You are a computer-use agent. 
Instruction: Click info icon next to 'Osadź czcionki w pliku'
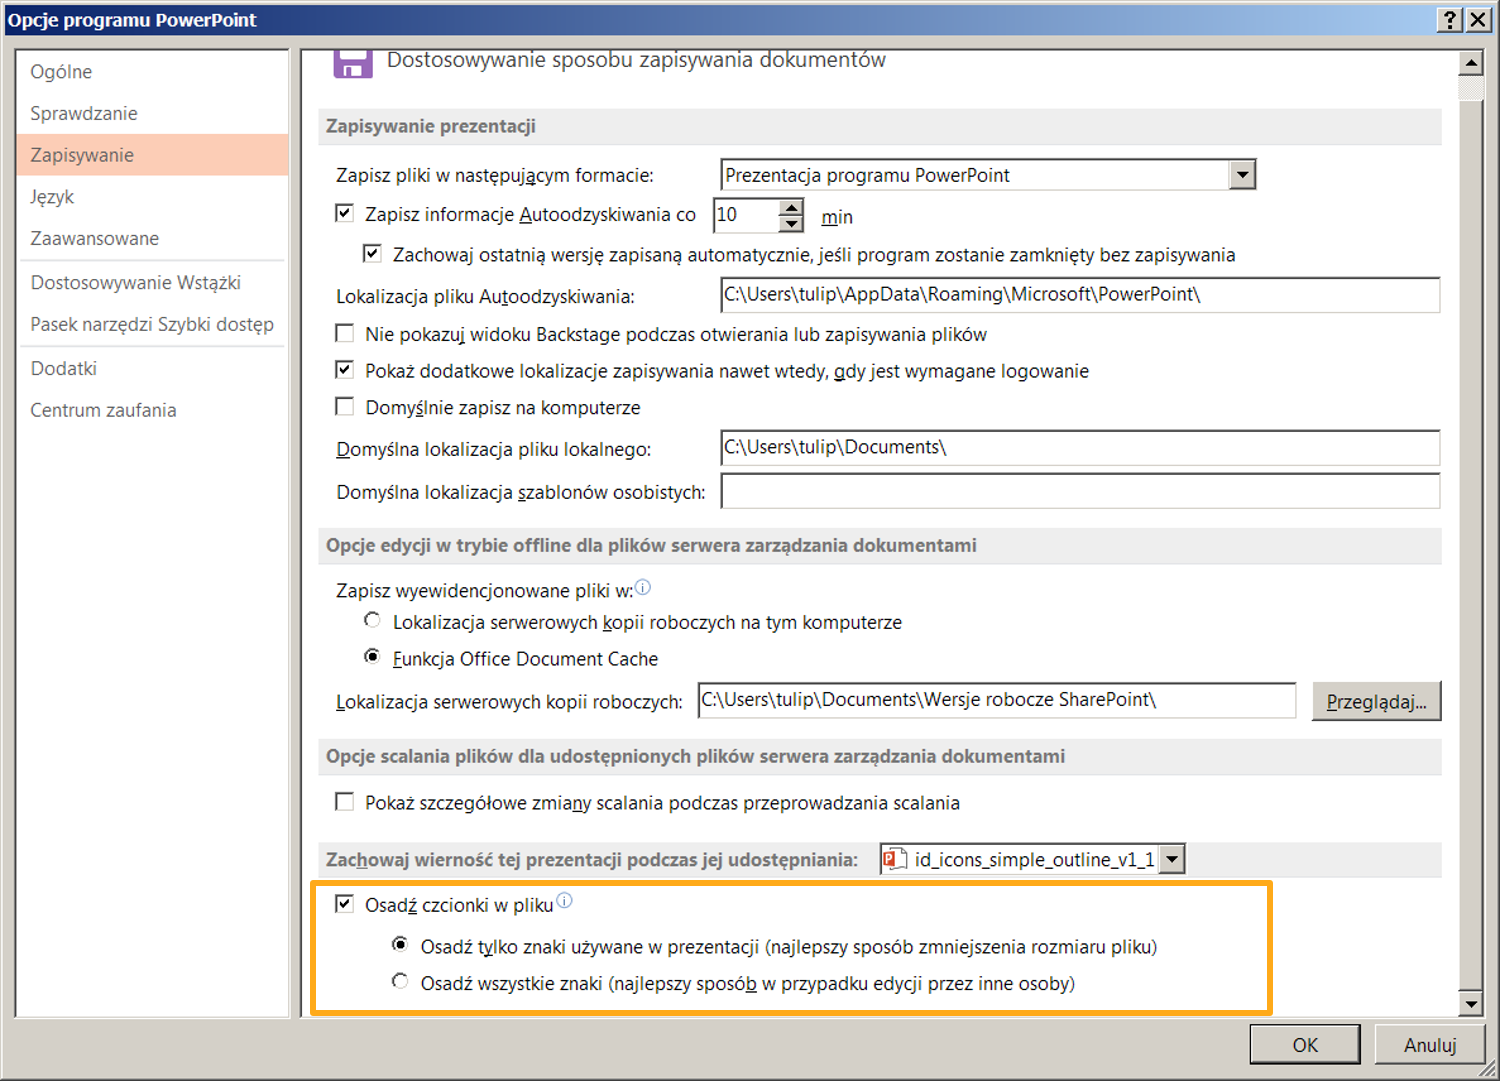click(x=565, y=901)
